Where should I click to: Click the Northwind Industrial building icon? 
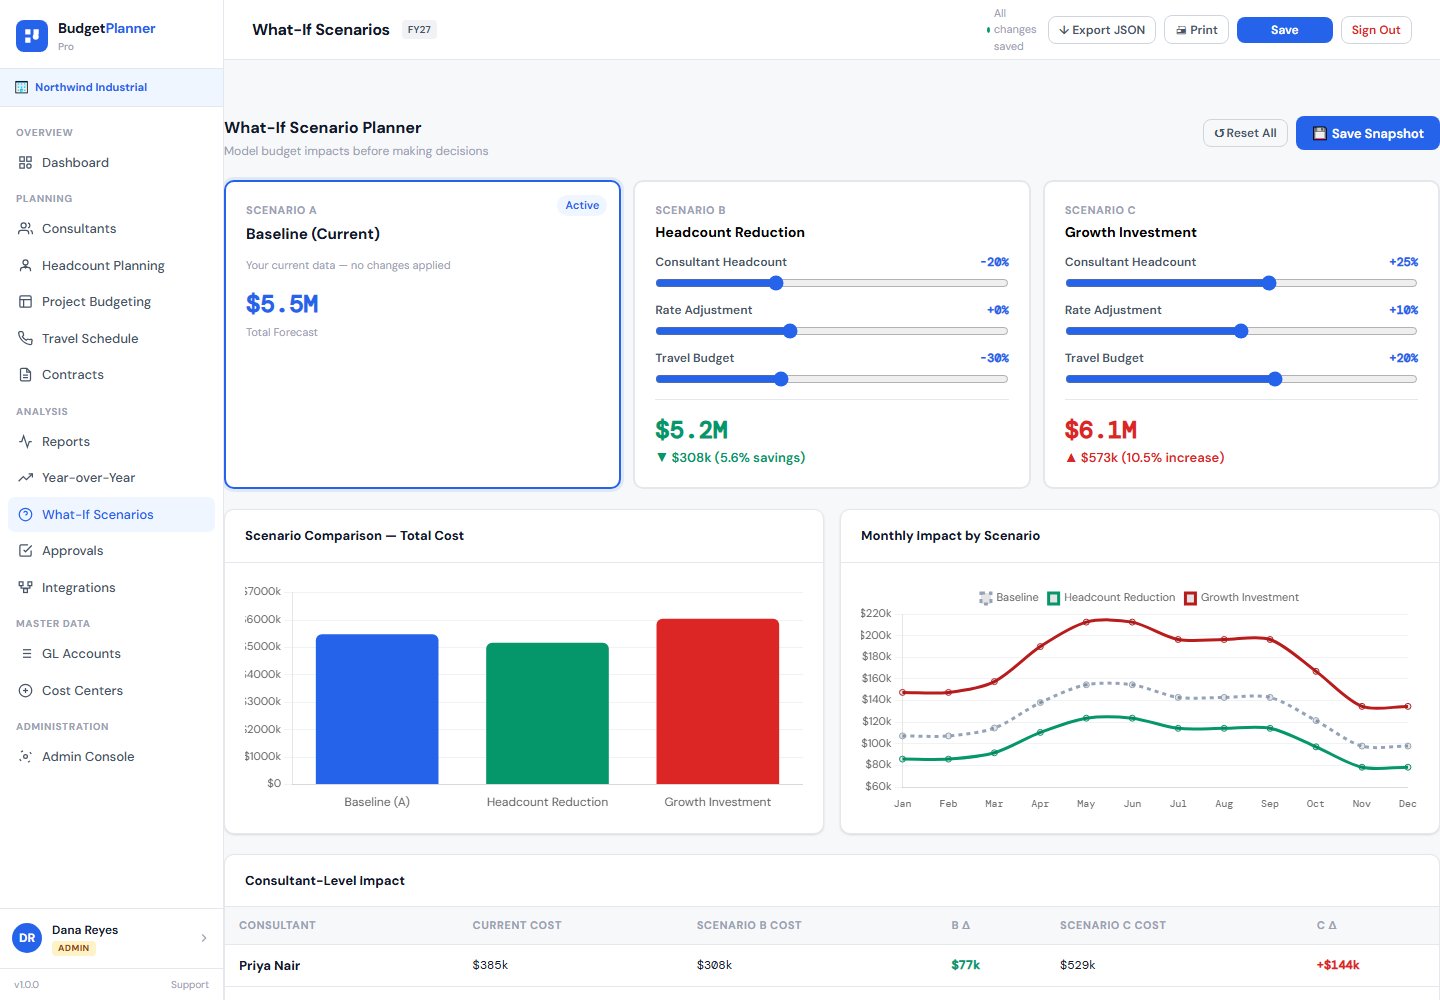[x=22, y=87]
